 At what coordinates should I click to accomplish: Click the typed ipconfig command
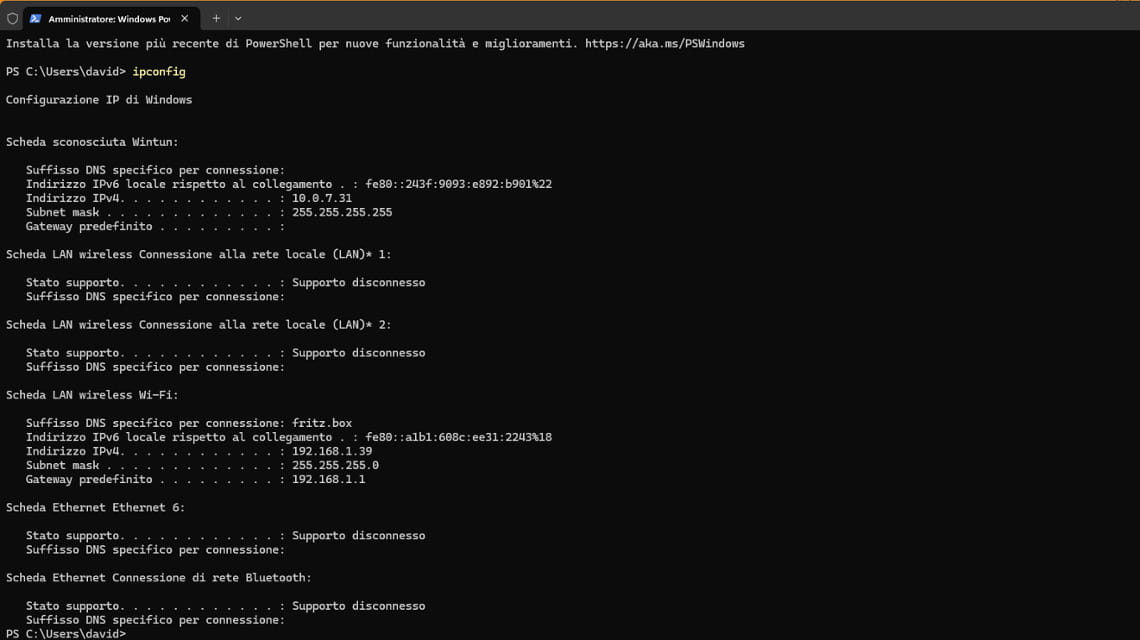158,72
